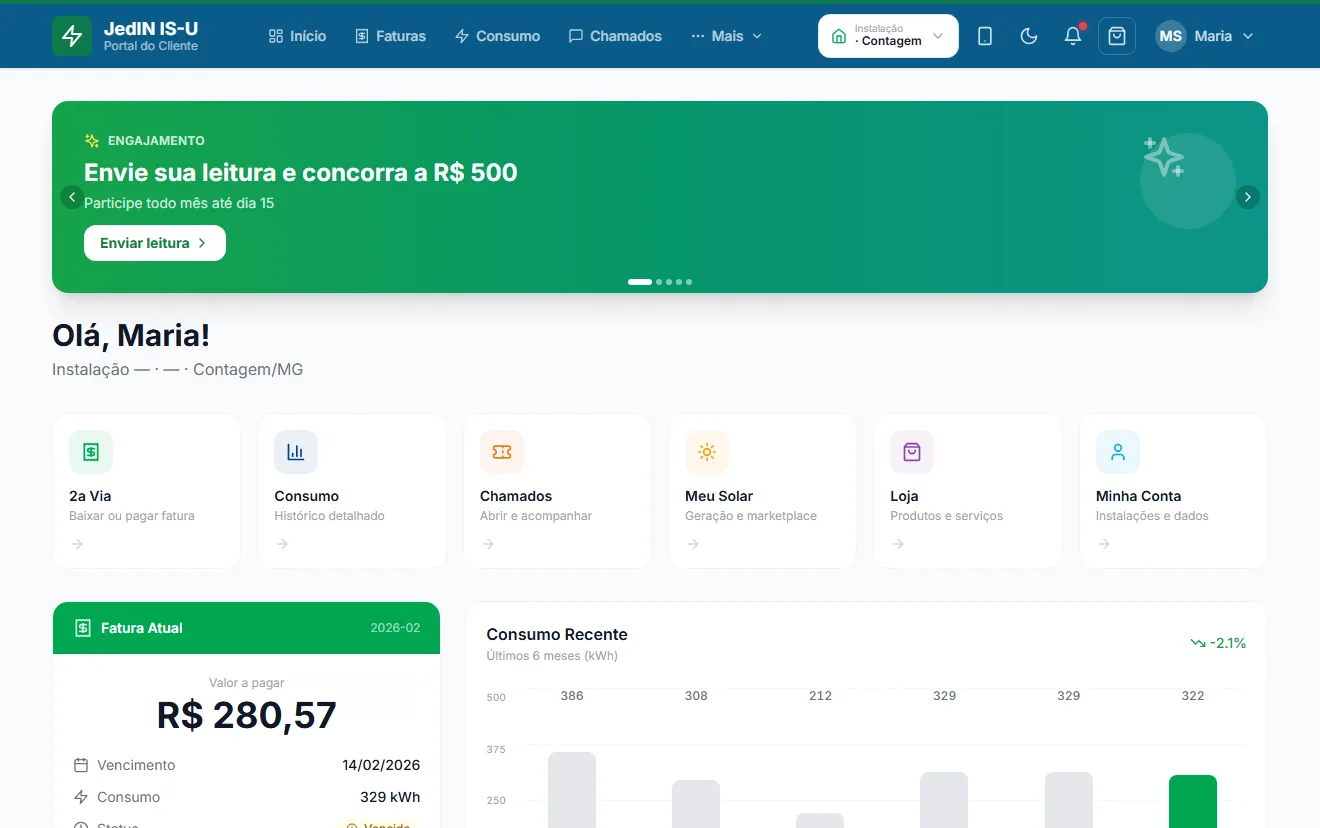Open the Instalação Contagem selector
This screenshot has height=828, width=1320.
click(888, 36)
